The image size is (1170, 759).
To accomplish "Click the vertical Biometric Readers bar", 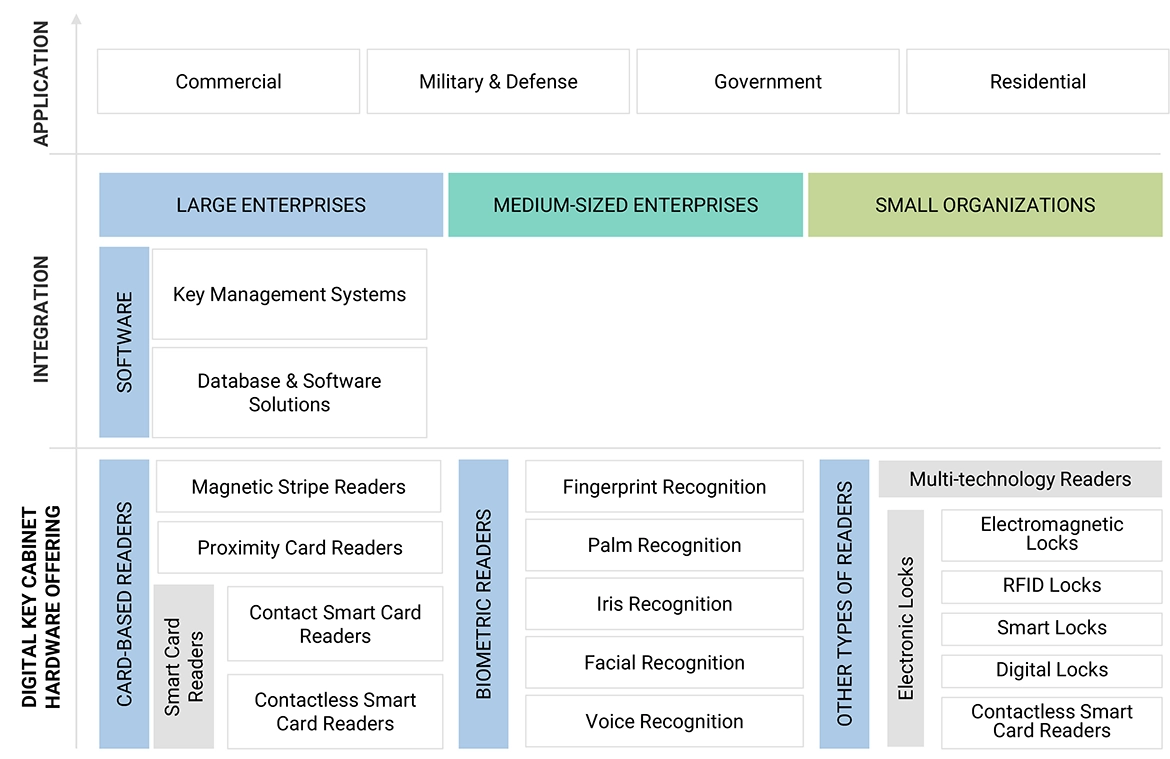I will coord(483,604).
